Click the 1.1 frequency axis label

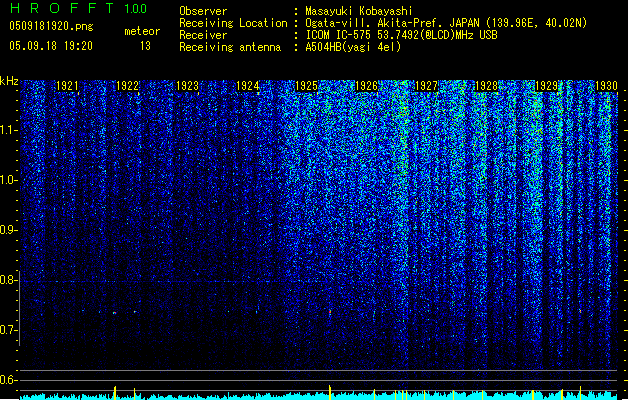click(x=8, y=130)
